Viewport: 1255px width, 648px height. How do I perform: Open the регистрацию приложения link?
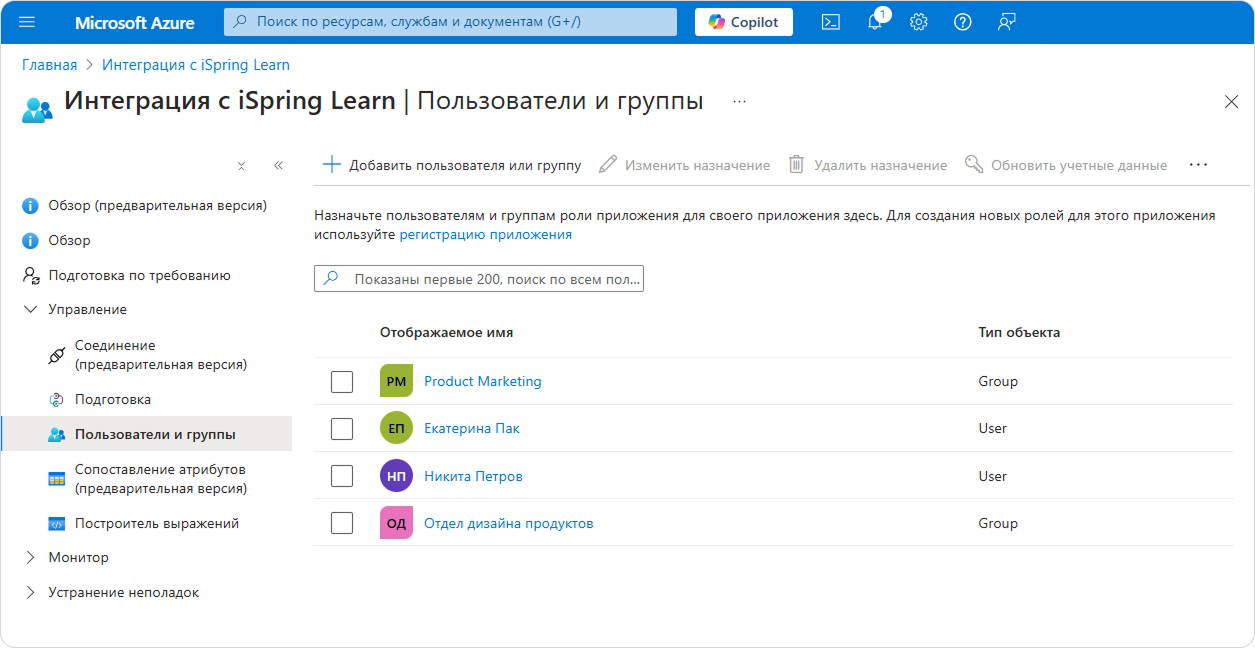pos(486,235)
